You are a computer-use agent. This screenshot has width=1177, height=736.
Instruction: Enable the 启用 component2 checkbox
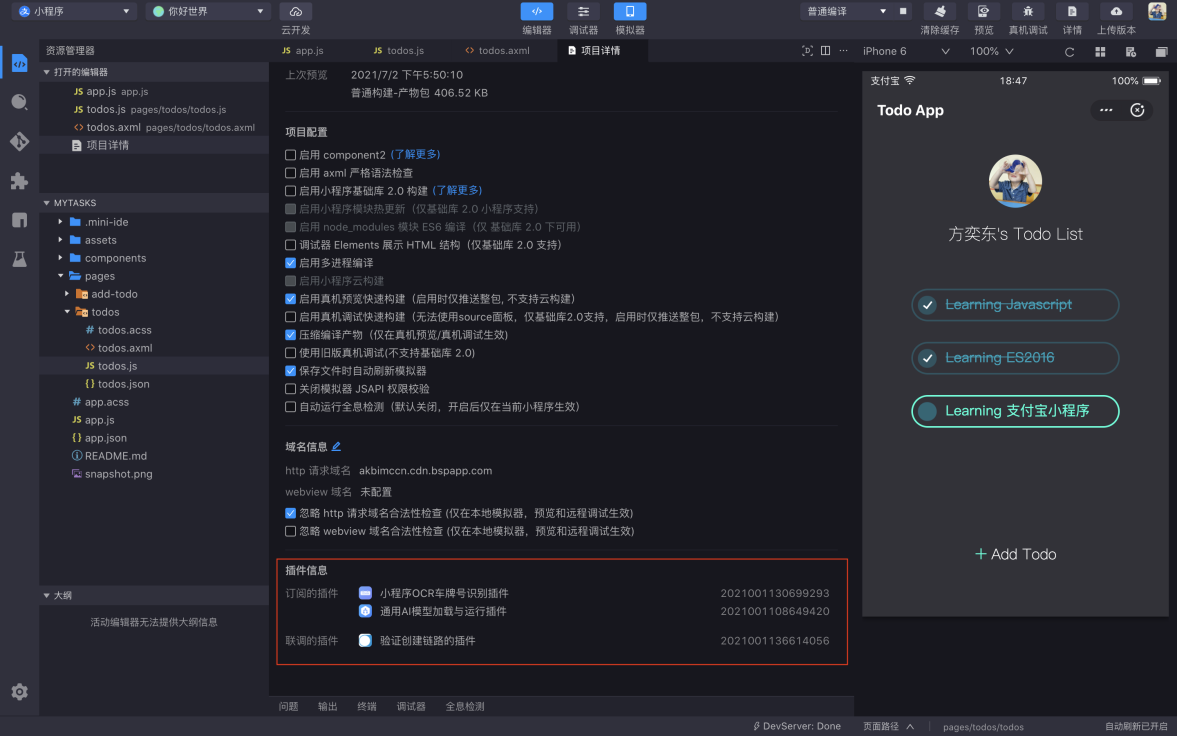tap(291, 155)
